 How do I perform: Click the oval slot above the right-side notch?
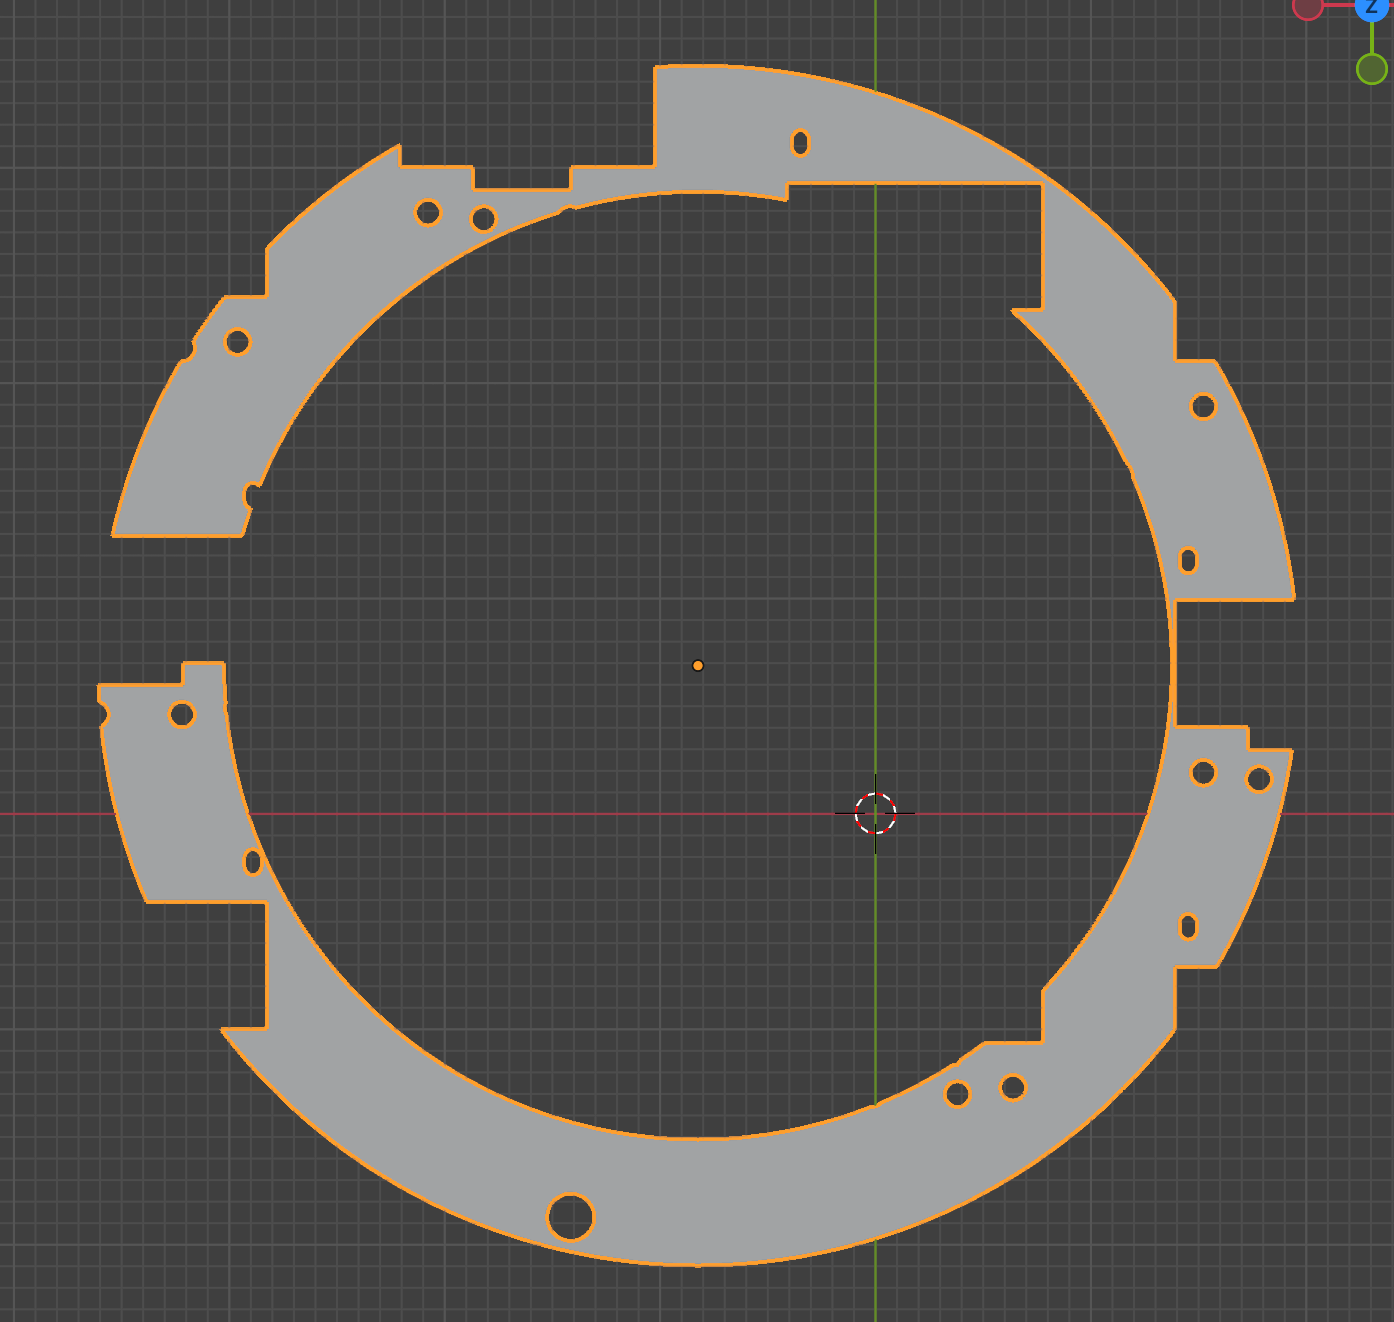point(1188,561)
